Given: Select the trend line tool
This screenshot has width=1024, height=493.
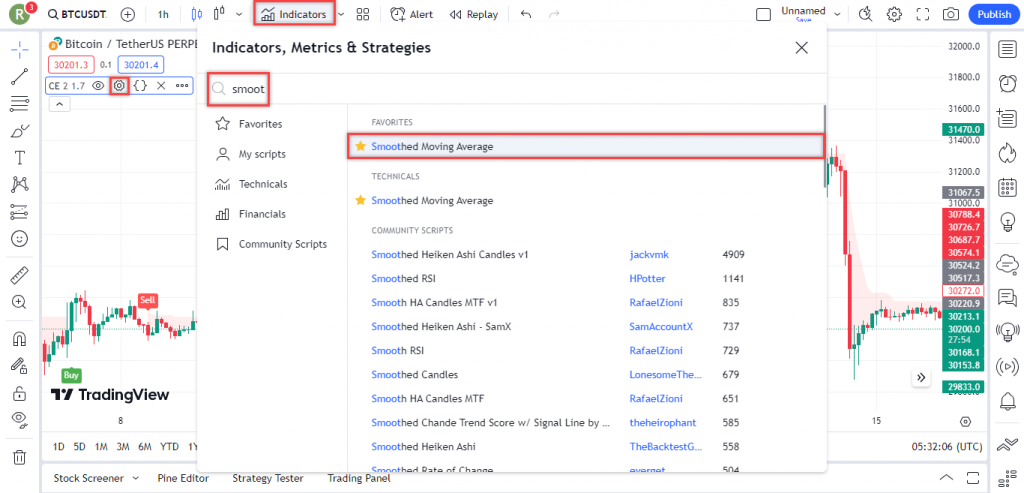Looking at the screenshot, I should click(x=20, y=76).
